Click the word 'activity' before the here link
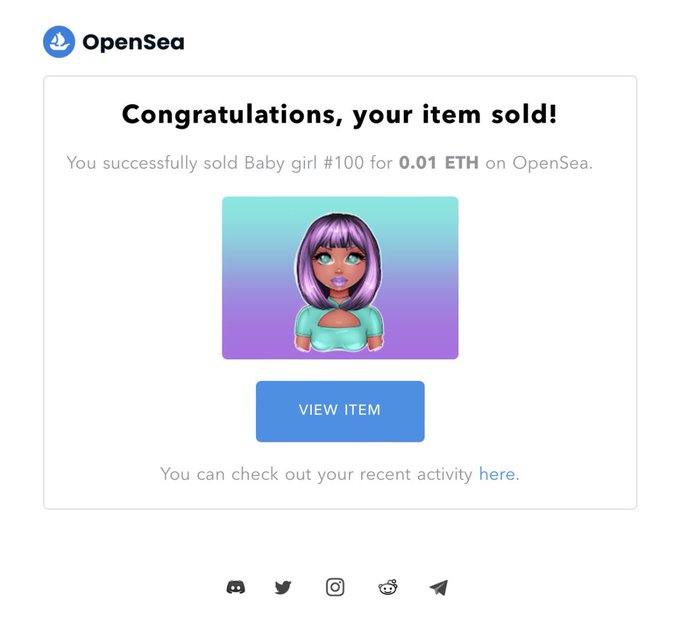 point(445,474)
